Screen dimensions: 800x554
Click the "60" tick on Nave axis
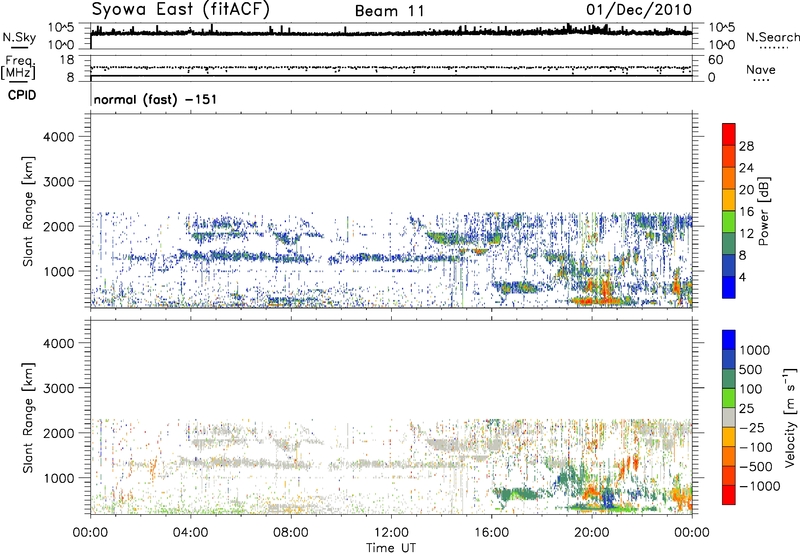tap(715, 60)
